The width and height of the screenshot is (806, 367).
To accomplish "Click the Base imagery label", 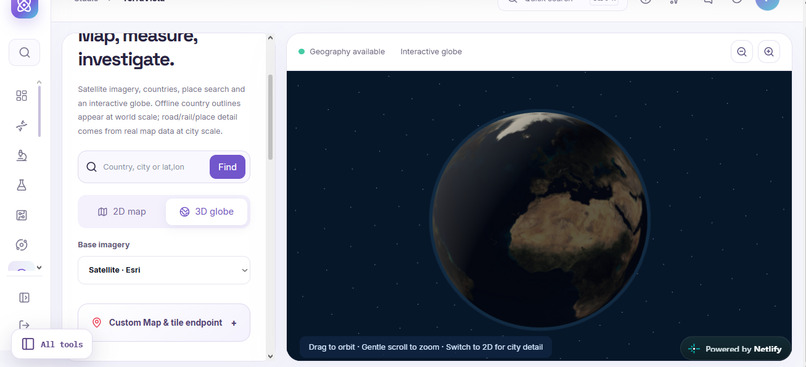I will (104, 245).
